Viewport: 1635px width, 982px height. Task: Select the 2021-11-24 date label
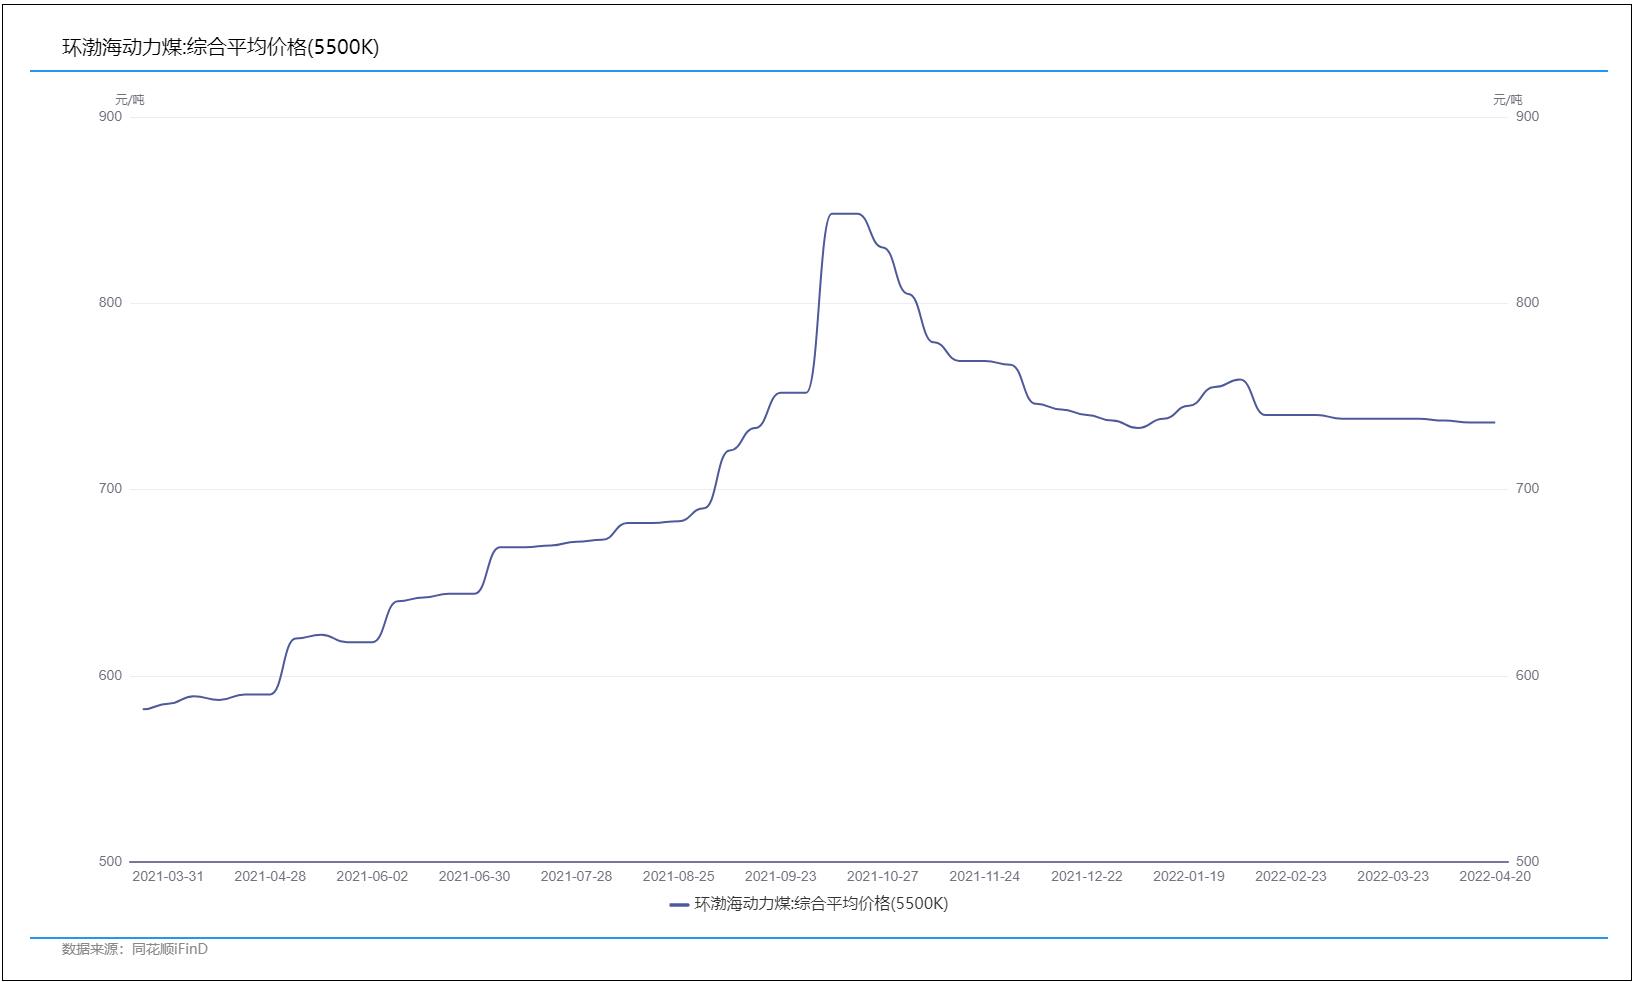tap(984, 876)
